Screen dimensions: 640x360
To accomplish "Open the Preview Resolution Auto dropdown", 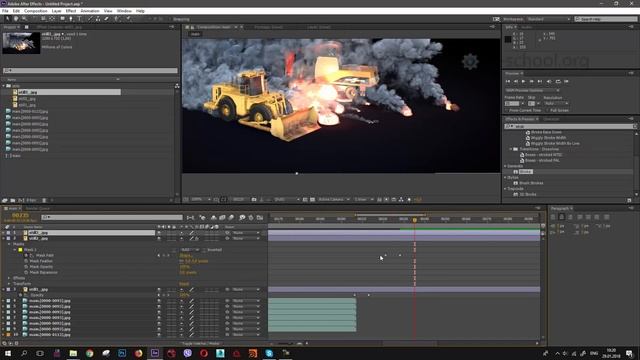I will pos(556,104).
